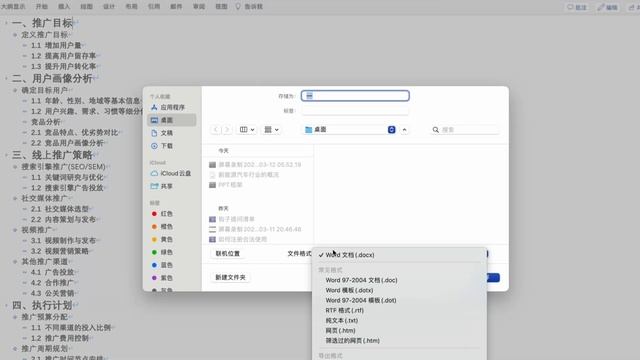Open the 大纲显示 ribbon tab
The image size is (640, 360).
tap(13, 7)
